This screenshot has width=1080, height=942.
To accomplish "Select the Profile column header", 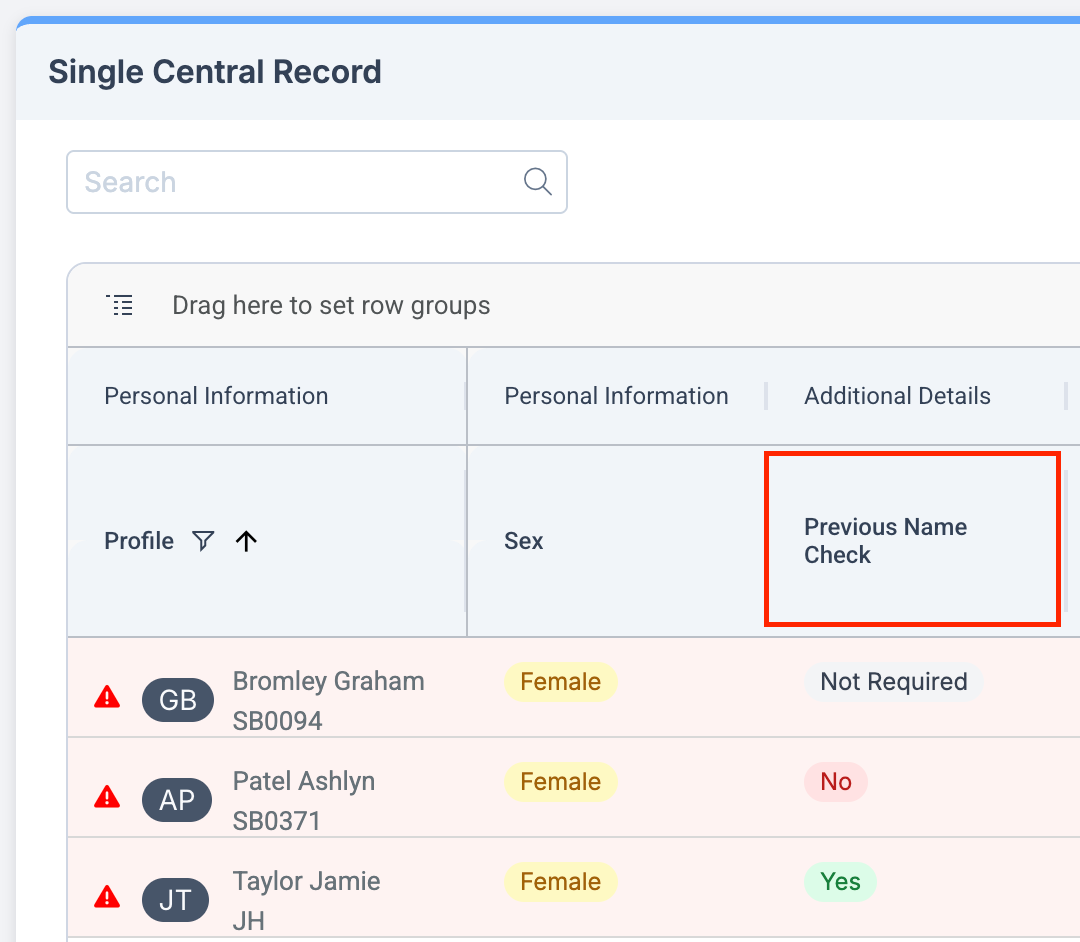I will click(x=267, y=541).
